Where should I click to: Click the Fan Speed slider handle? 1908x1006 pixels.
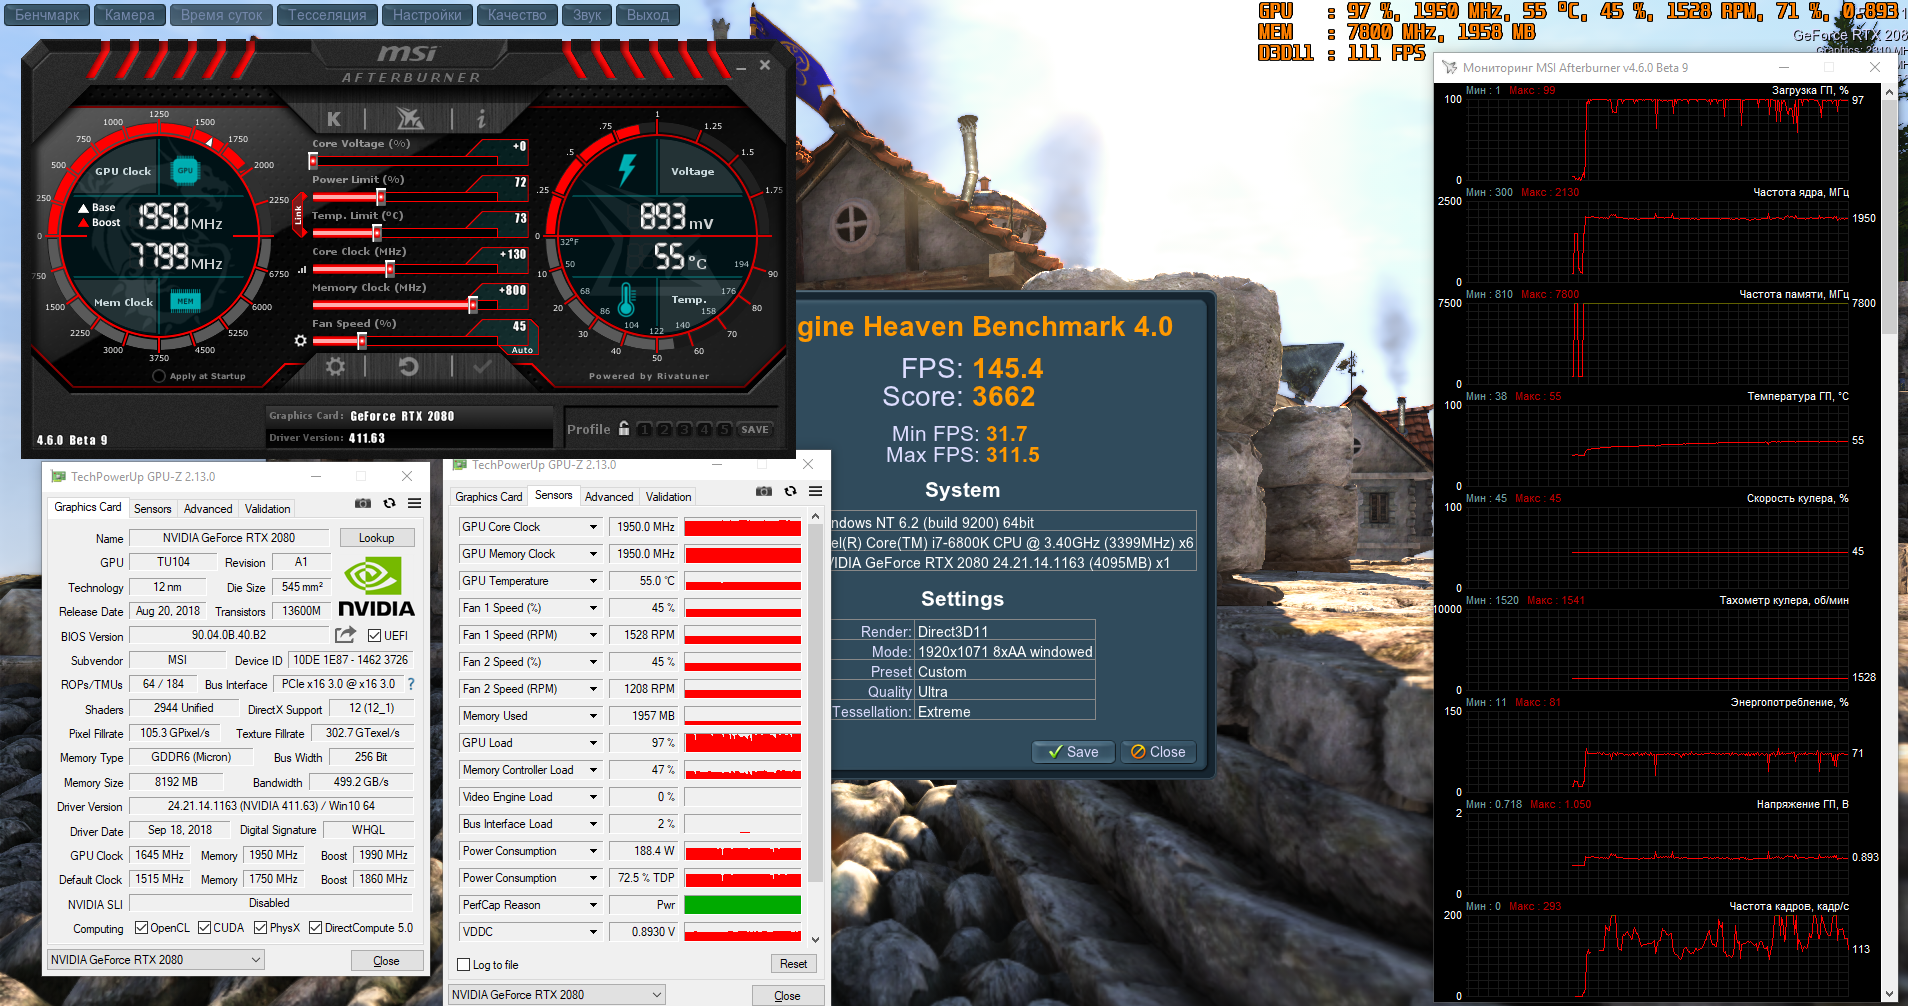pyautogui.click(x=362, y=341)
